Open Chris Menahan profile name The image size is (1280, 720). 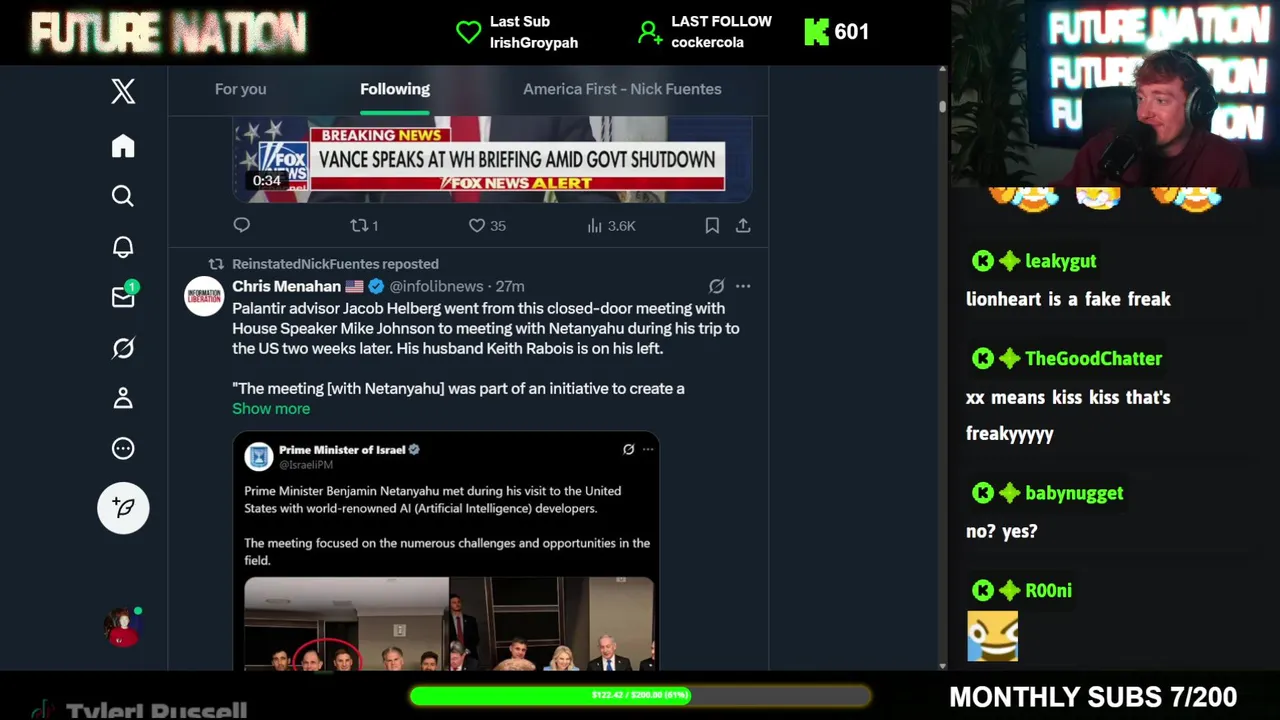tap(287, 286)
